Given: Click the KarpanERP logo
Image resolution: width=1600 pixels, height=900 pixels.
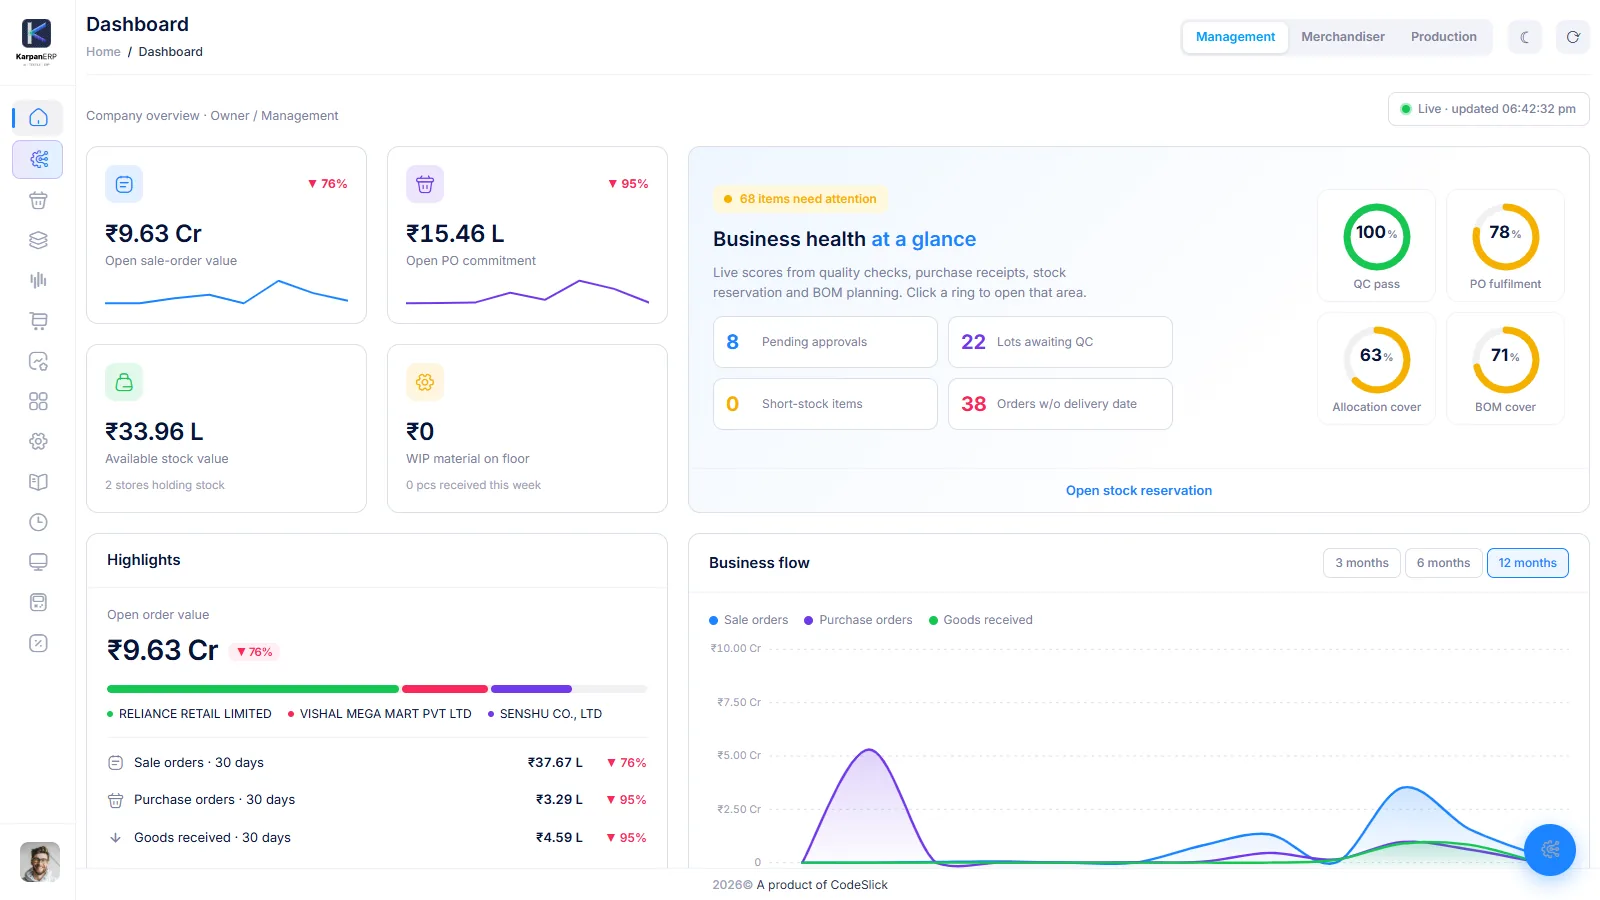Looking at the screenshot, I should click(37, 40).
